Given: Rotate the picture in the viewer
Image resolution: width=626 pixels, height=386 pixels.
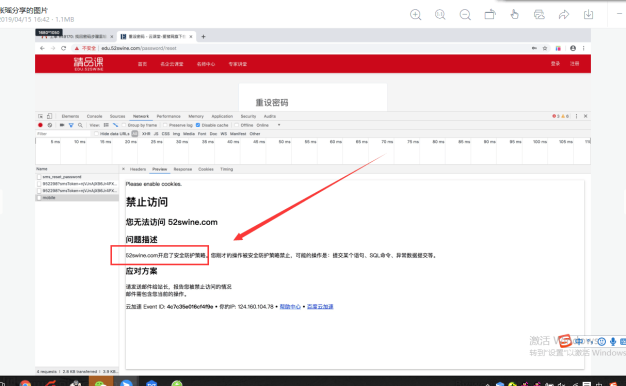Looking at the screenshot, I should tap(490, 15).
